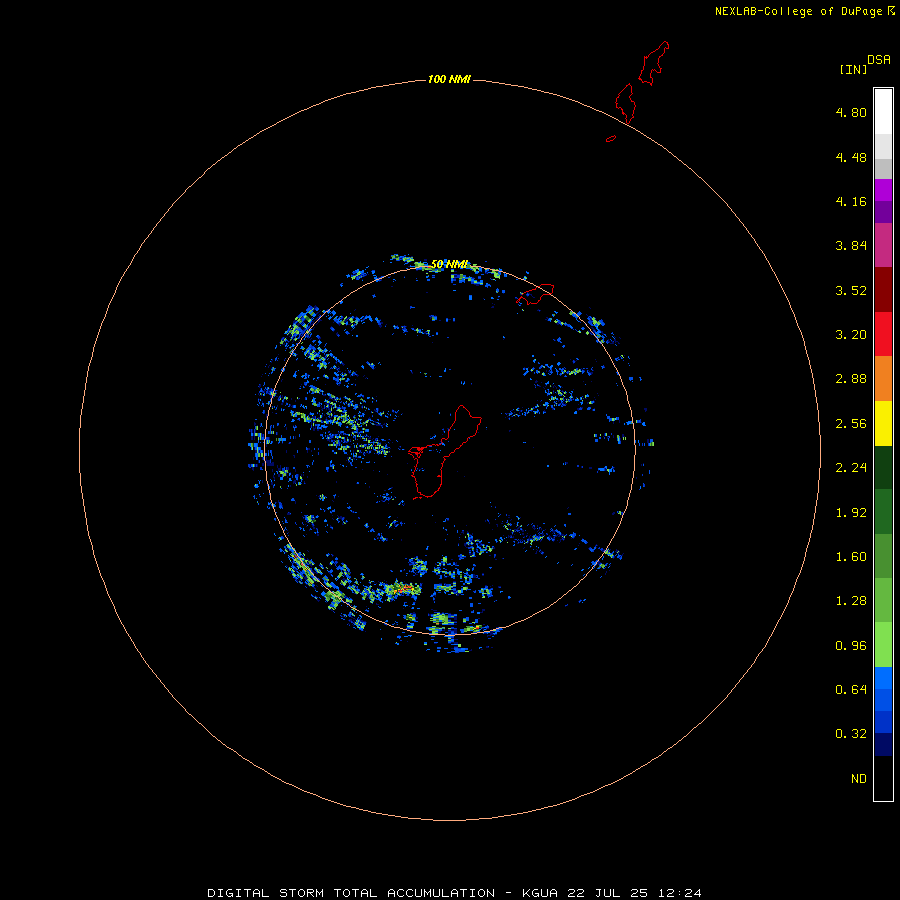Click the 3.52 legend value
Viewport: 900px width, 900px height.
(x=851, y=290)
